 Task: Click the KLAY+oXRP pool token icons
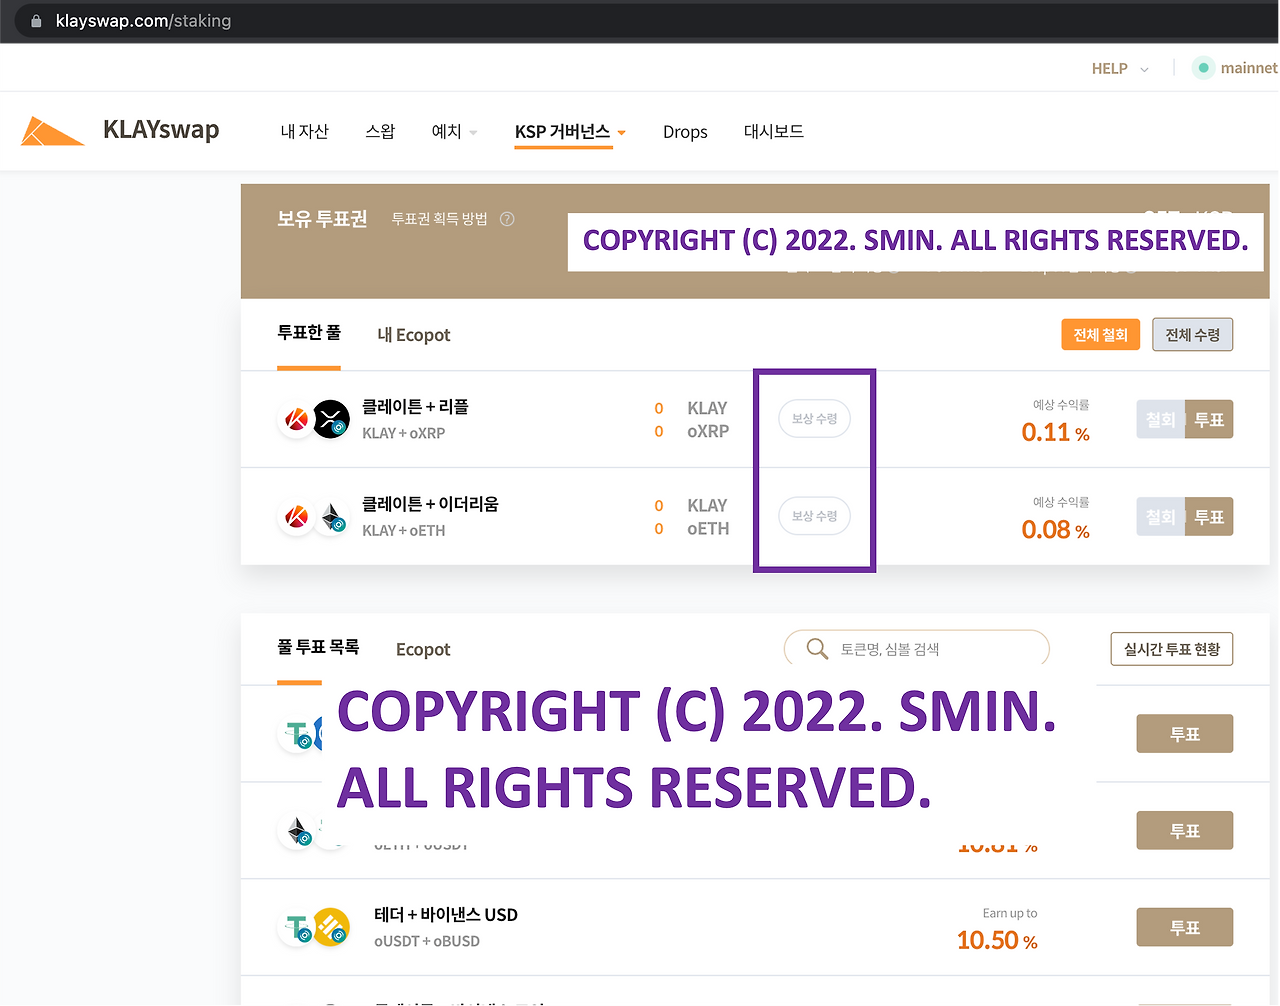[314, 419]
